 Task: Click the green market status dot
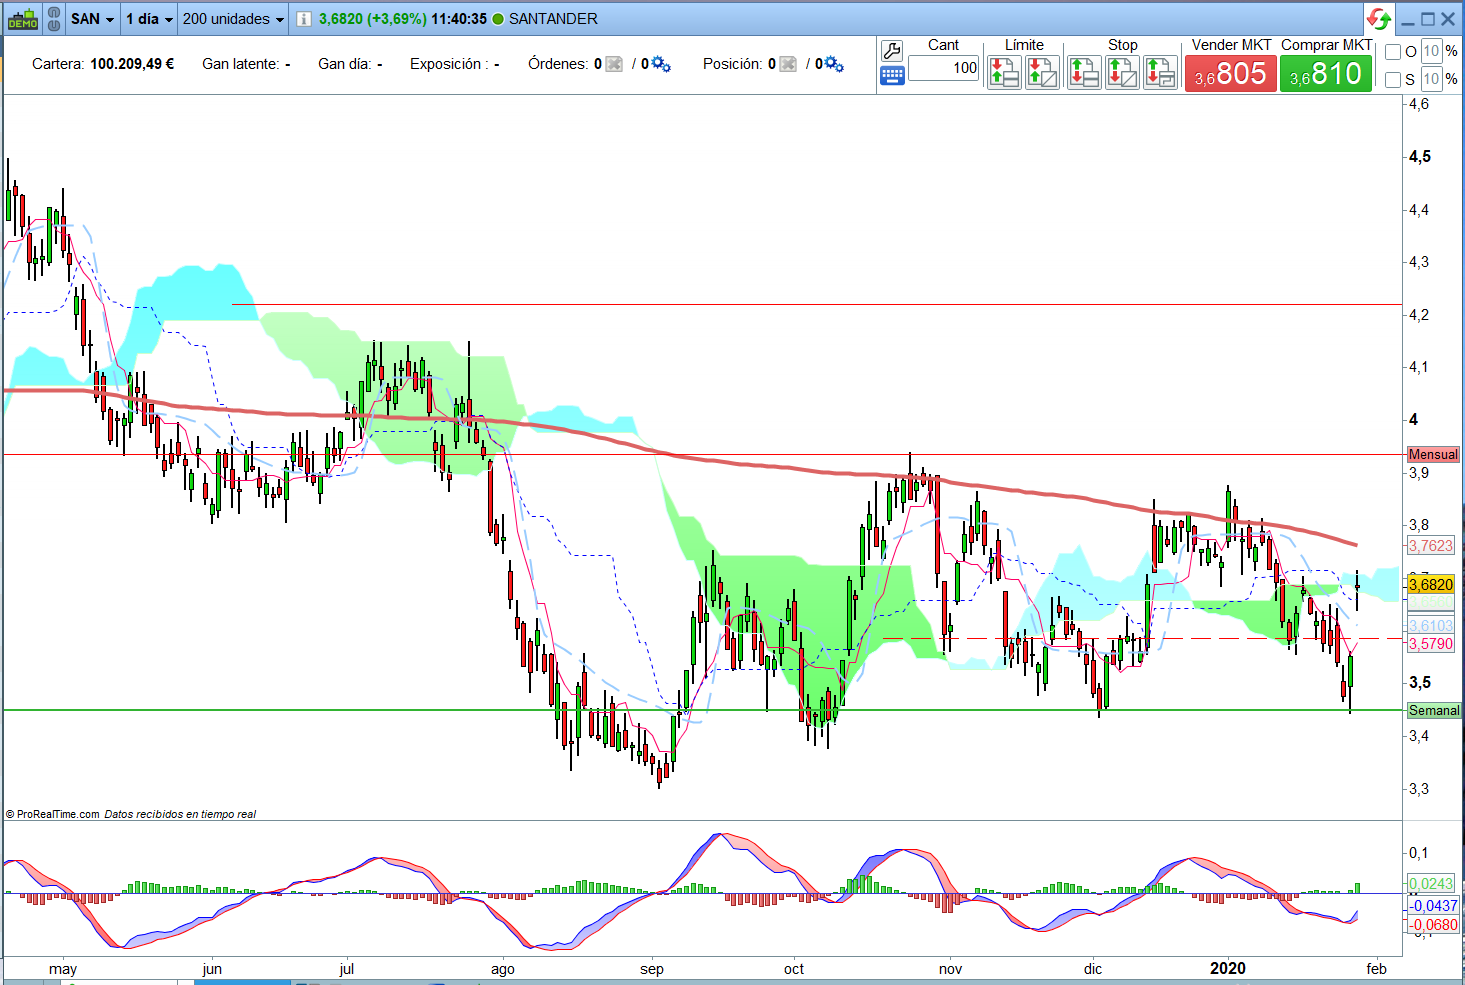[x=498, y=19]
